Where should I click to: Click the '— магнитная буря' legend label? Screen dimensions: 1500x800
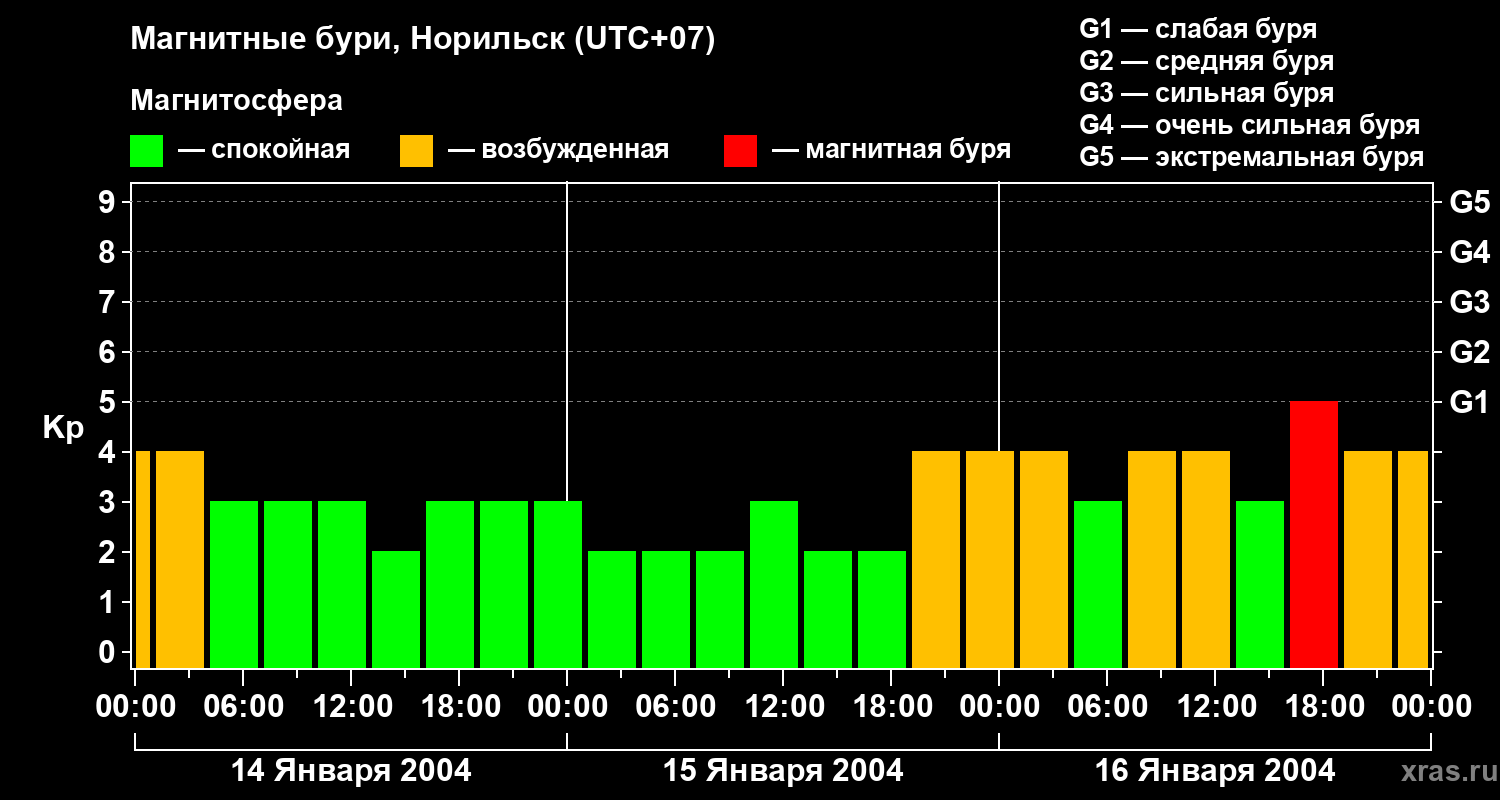click(x=891, y=151)
